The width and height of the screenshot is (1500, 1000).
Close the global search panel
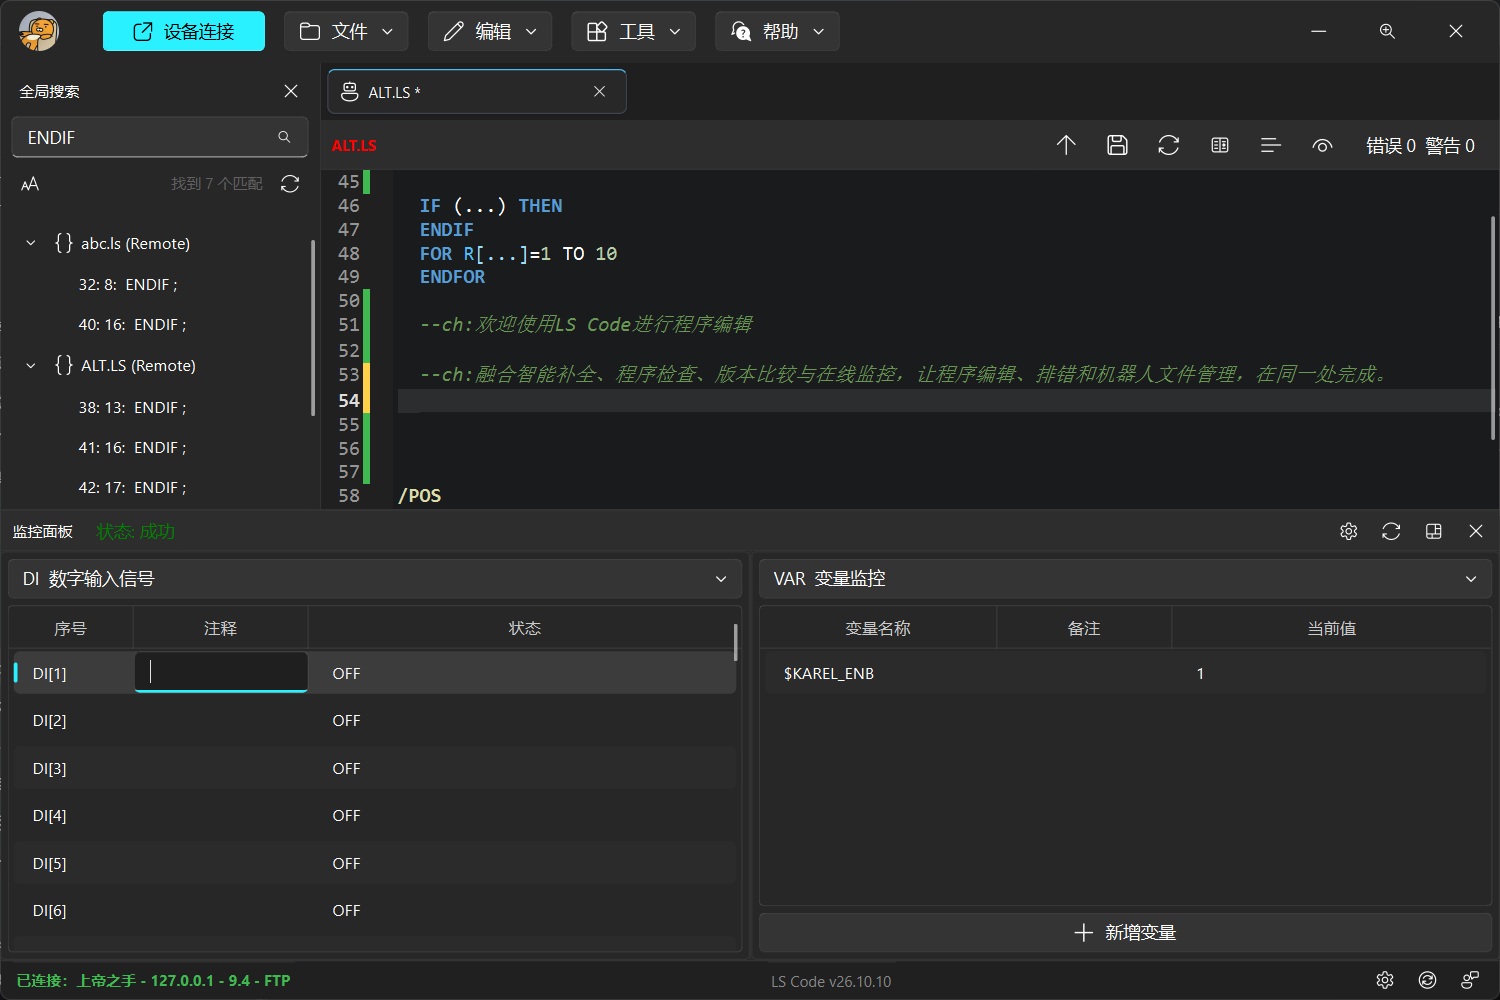pos(291,91)
